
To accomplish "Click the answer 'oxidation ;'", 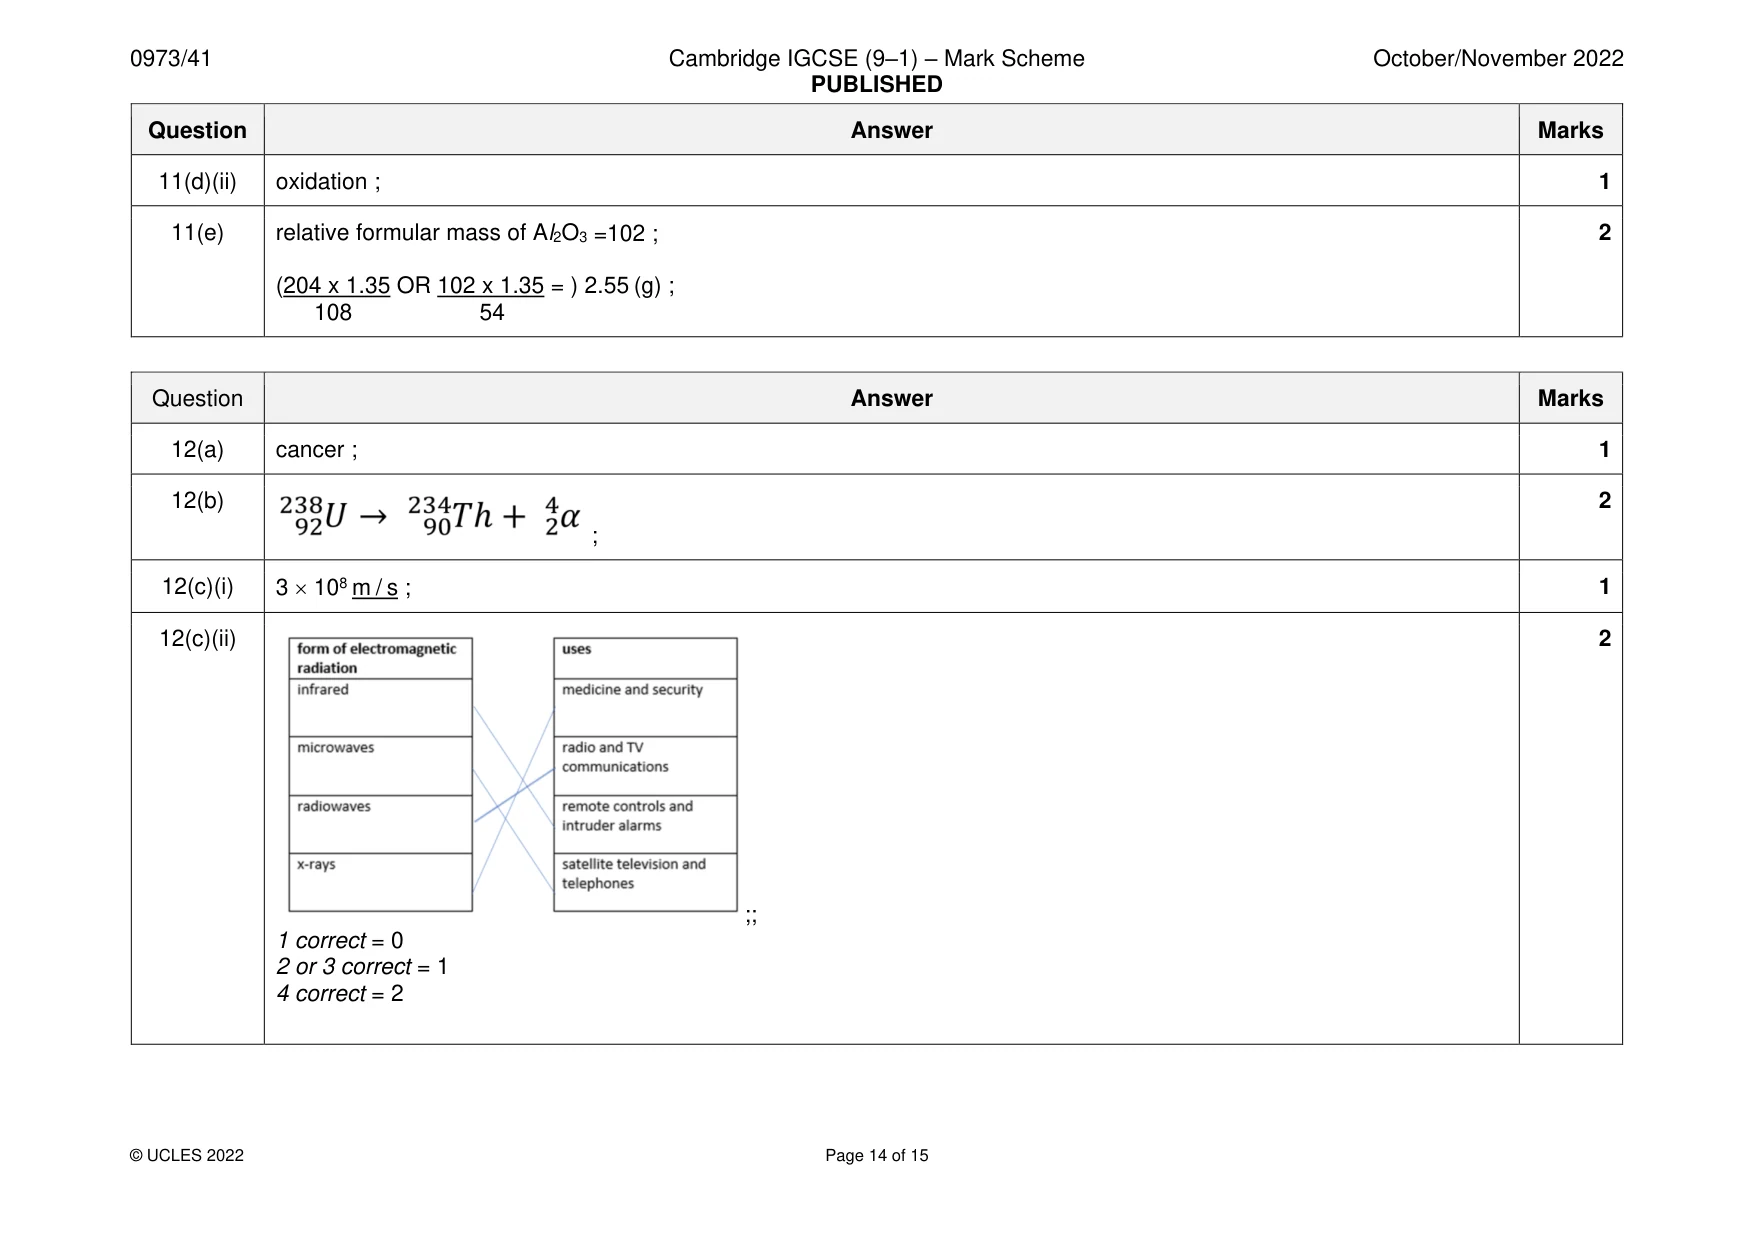I will pos(328,181).
